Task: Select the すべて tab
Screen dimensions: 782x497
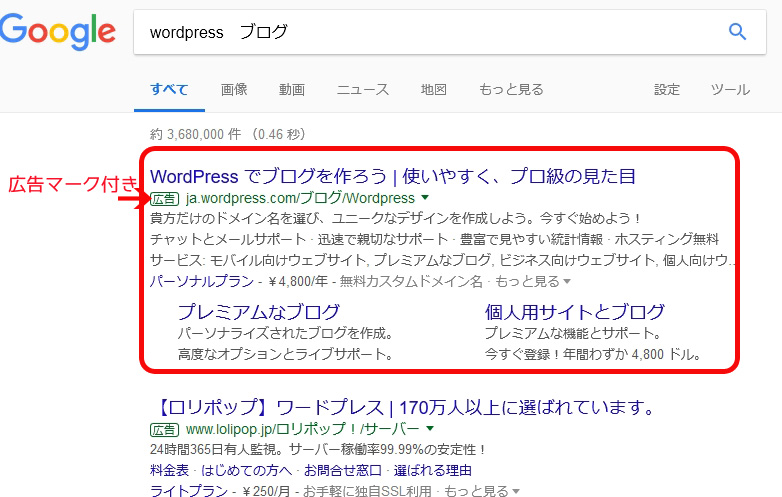Action: click(169, 90)
